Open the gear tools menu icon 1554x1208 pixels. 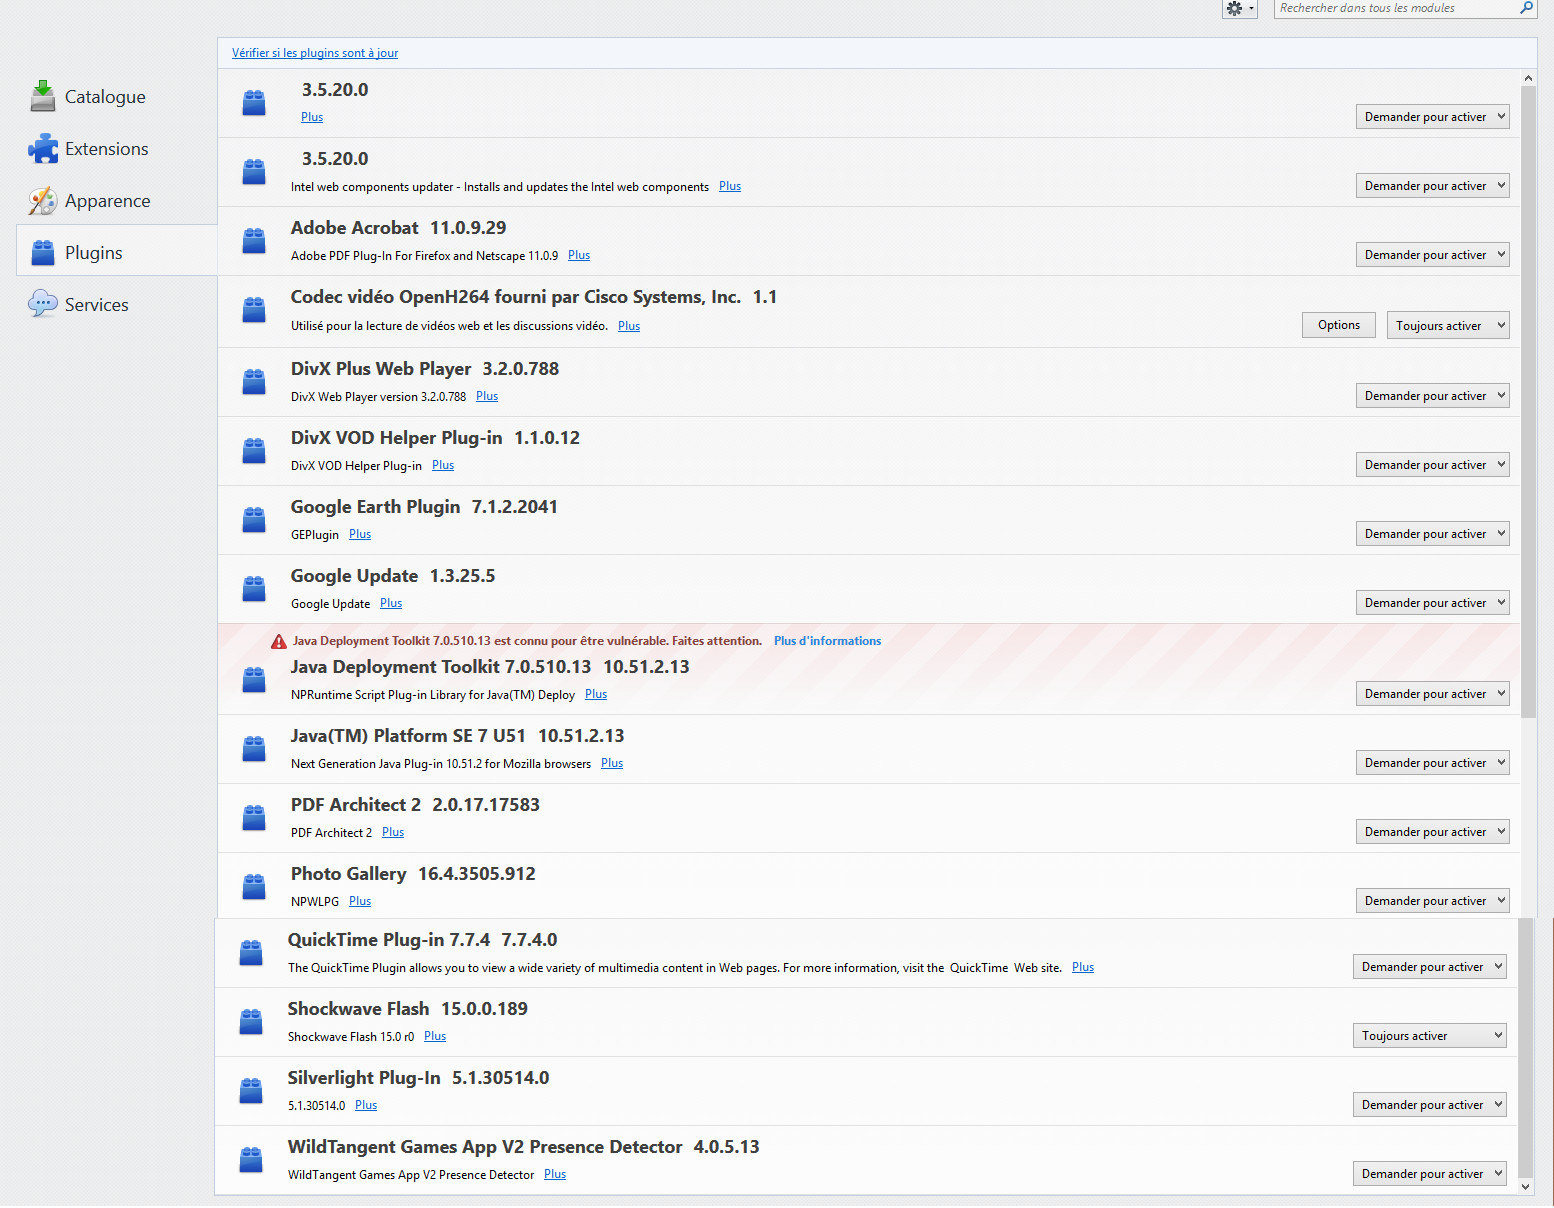(x=1239, y=9)
